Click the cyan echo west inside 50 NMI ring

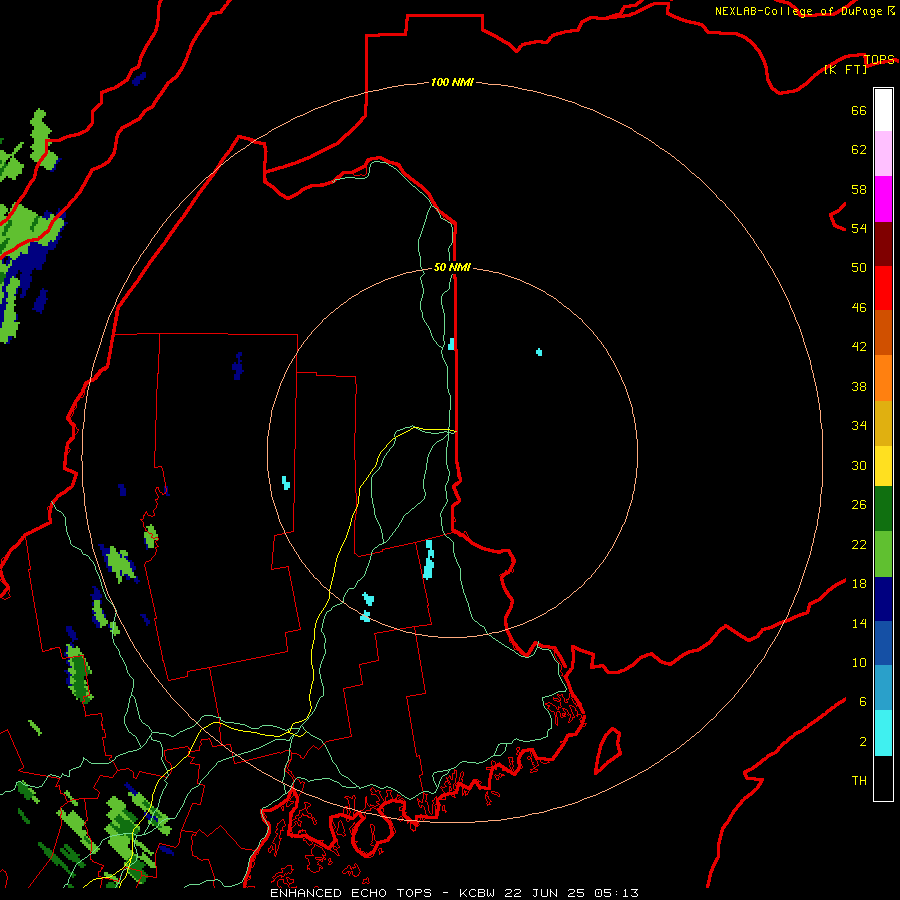(x=286, y=483)
